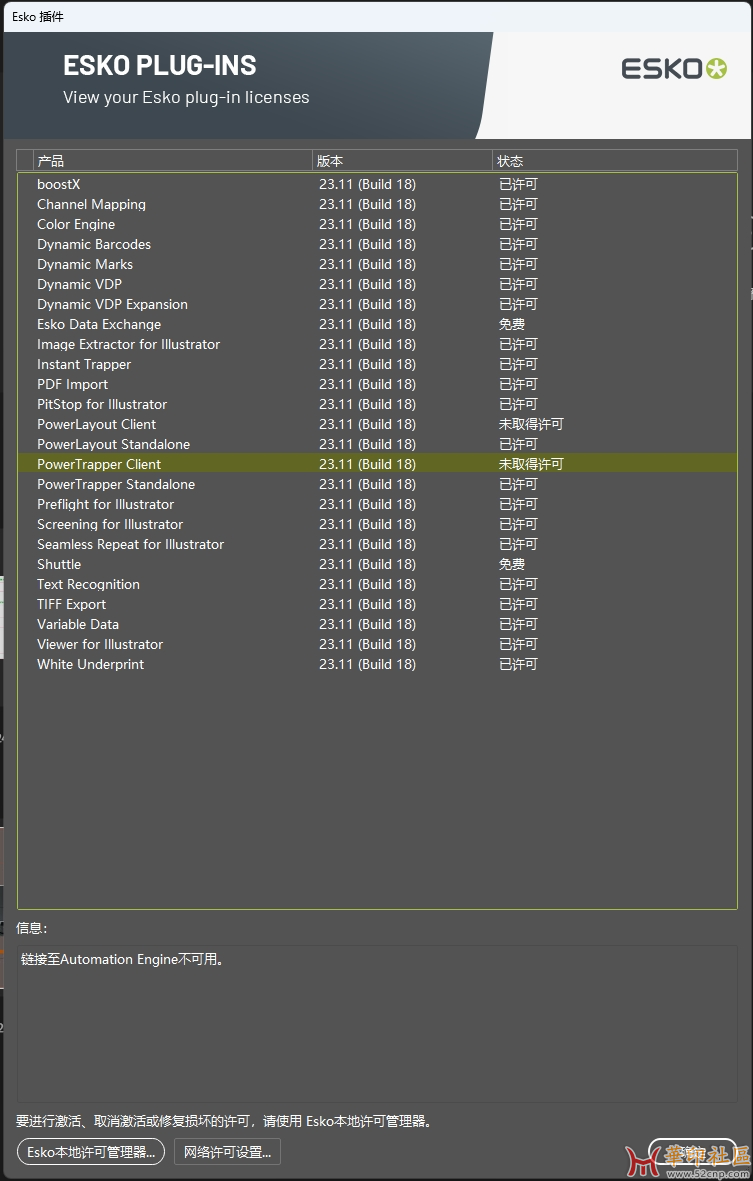Select Image Extractor for Illustrator row
The width and height of the screenshot is (753, 1181).
pos(377,343)
